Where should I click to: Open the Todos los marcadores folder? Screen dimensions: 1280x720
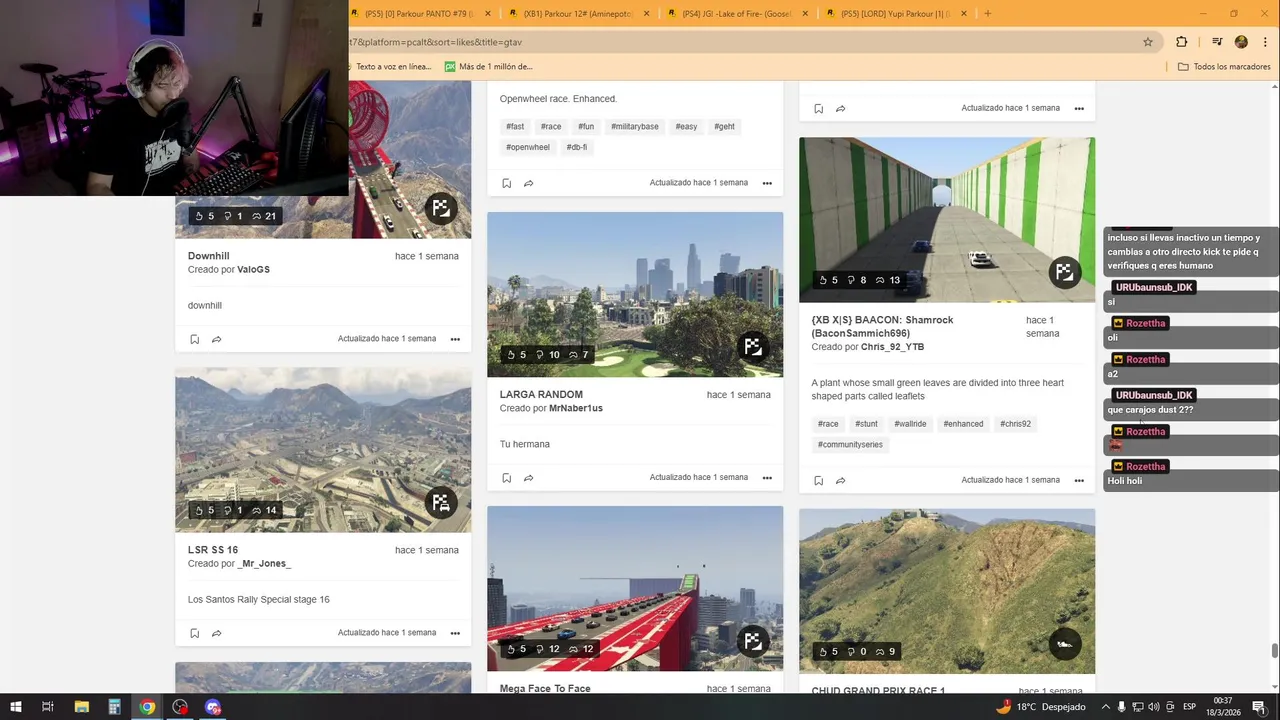pyautogui.click(x=1224, y=67)
